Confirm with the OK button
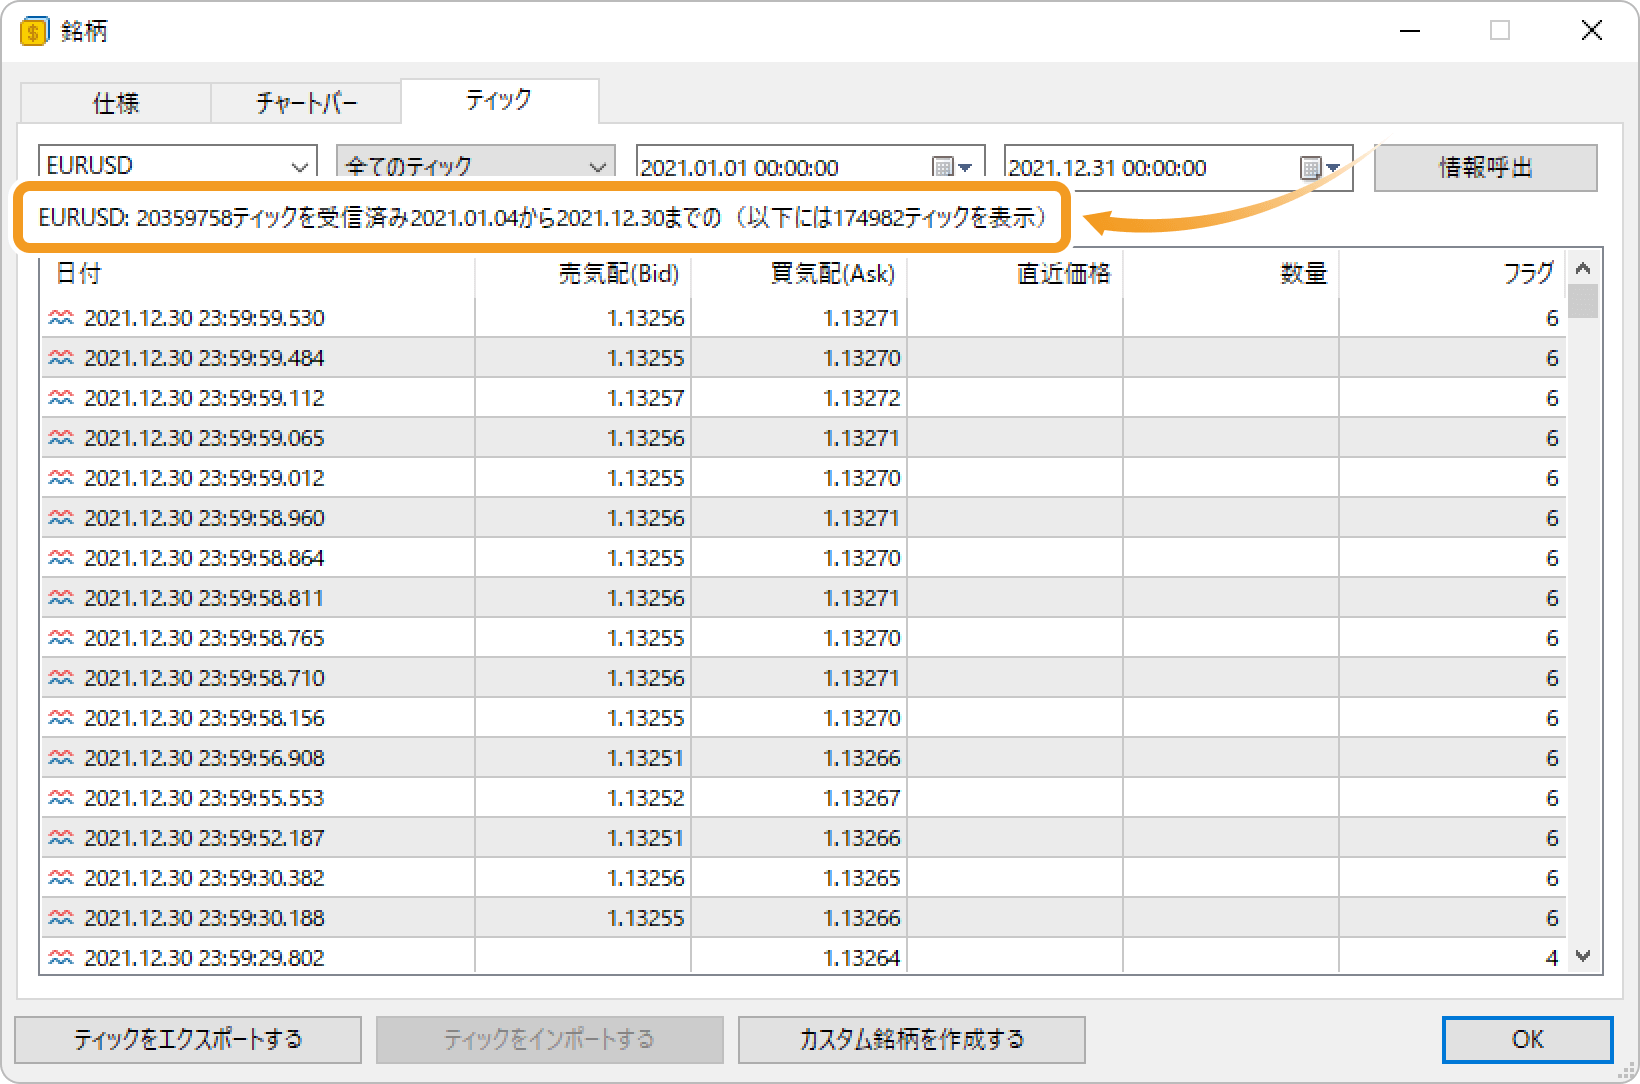 [1527, 1040]
